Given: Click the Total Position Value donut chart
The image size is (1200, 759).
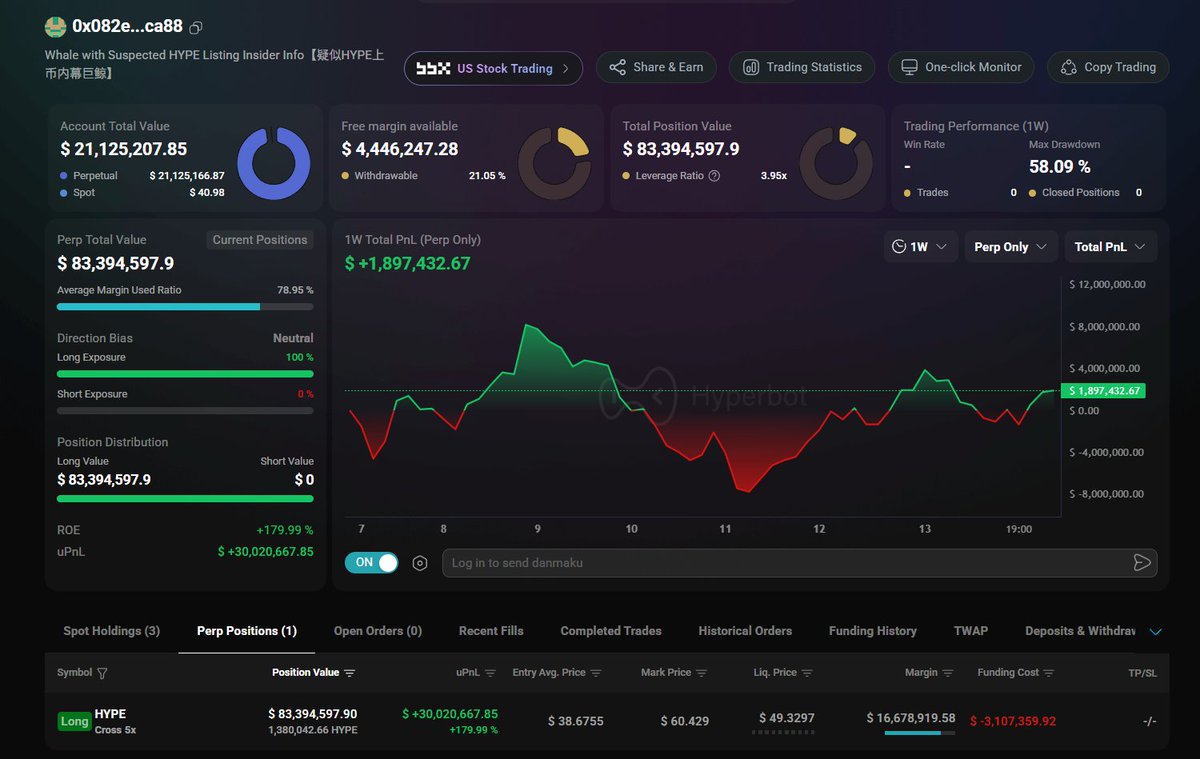Looking at the screenshot, I should 836,164.
